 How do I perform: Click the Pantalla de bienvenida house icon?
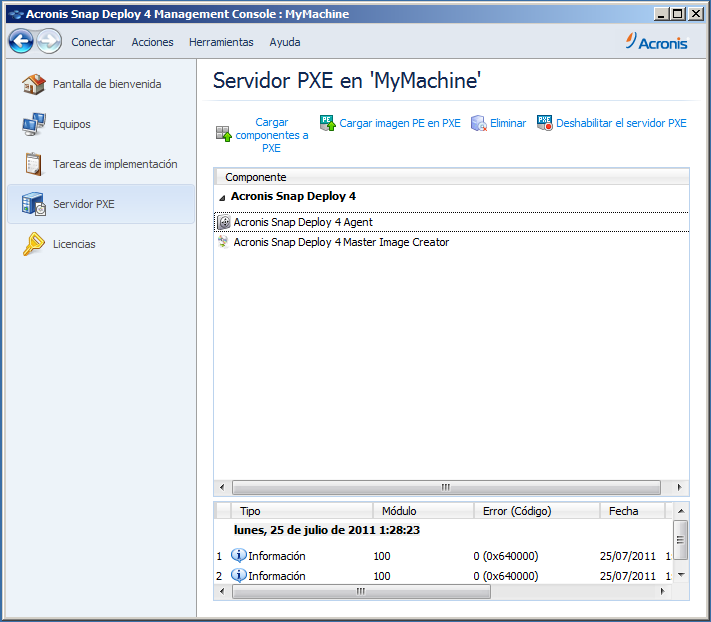[34, 84]
